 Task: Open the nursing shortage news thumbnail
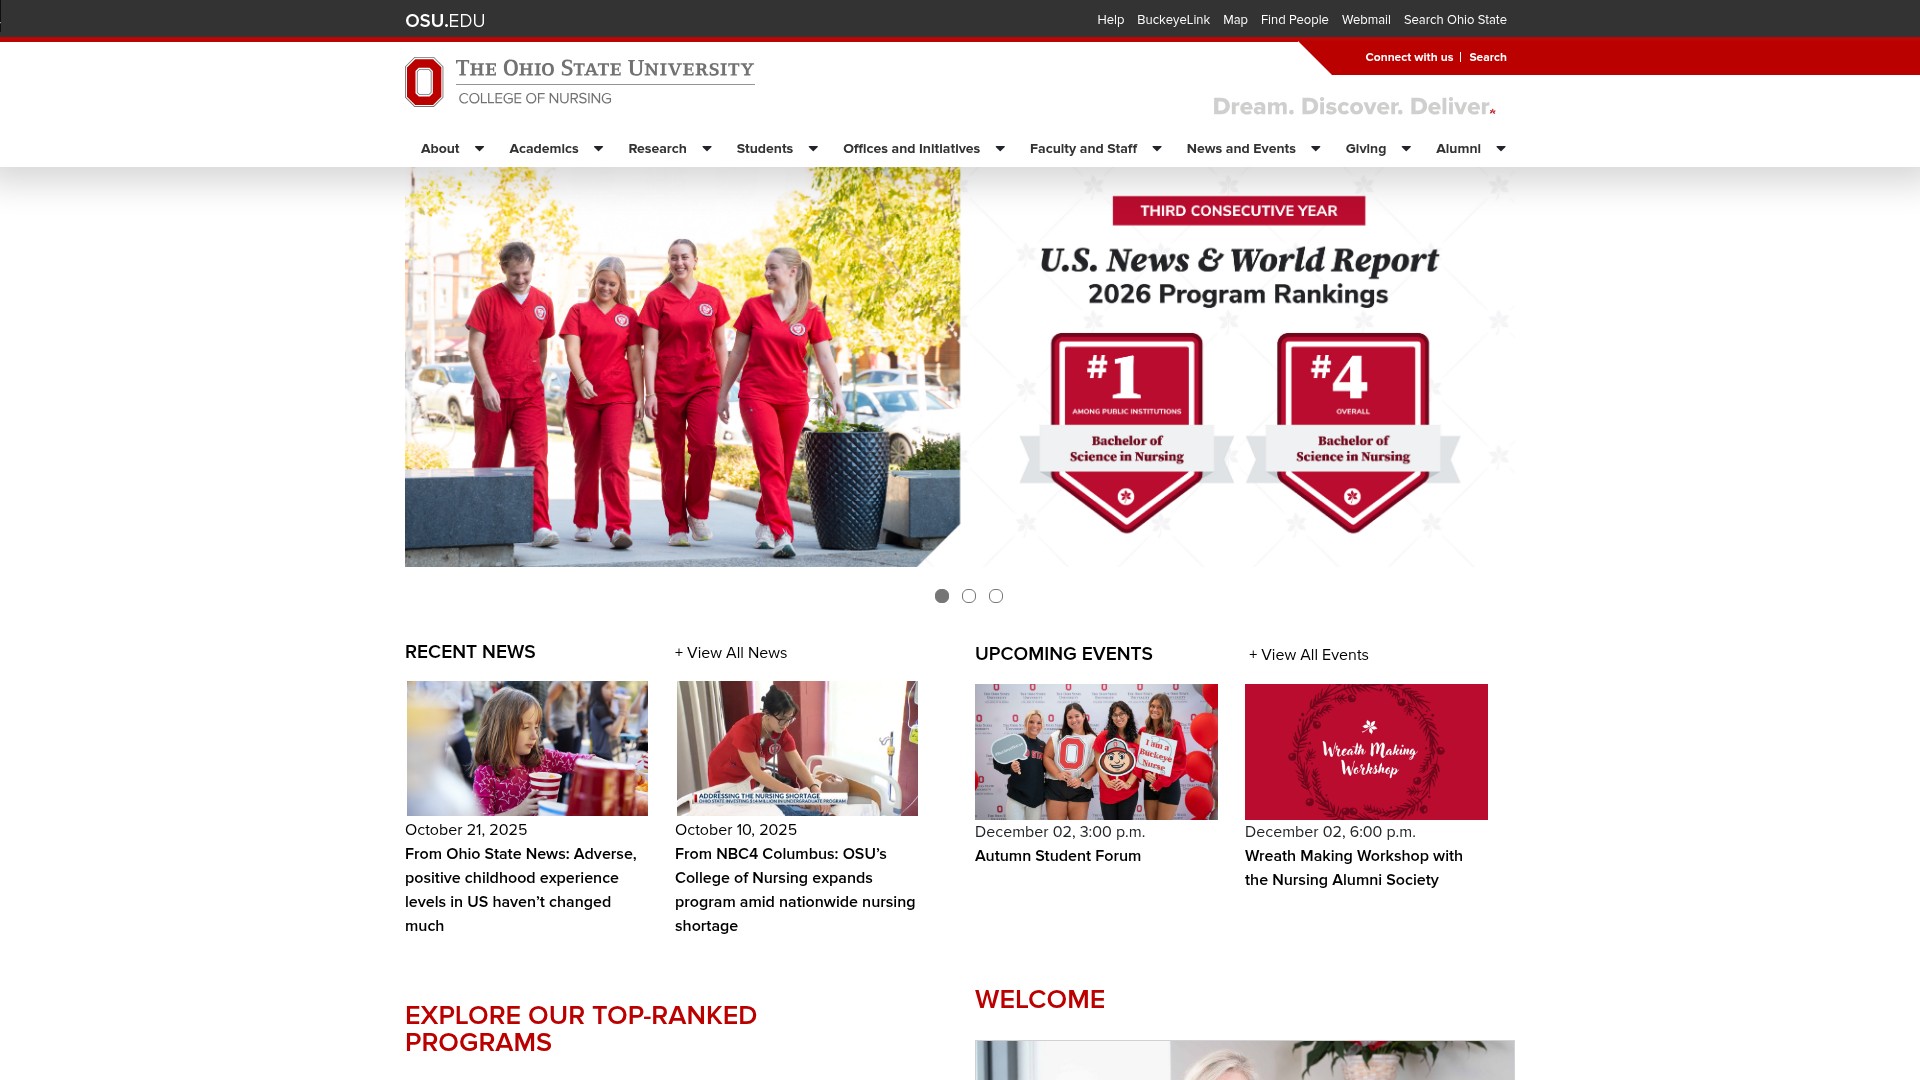(797, 749)
